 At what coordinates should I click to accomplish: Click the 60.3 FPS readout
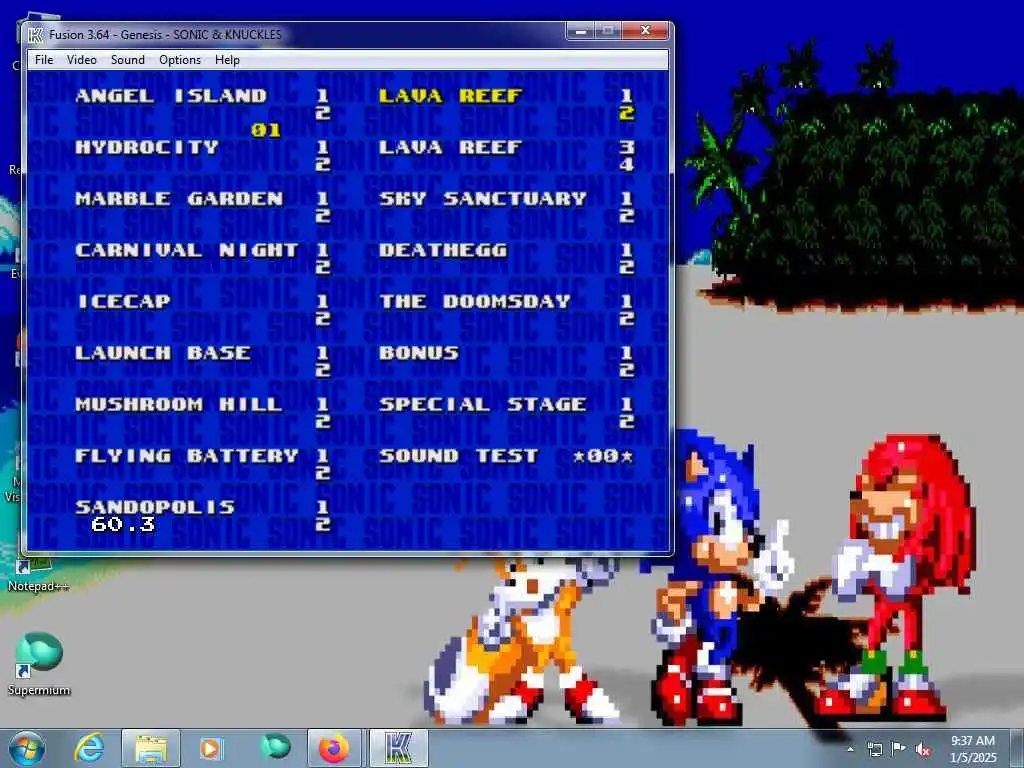pyautogui.click(x=123, y=524)
